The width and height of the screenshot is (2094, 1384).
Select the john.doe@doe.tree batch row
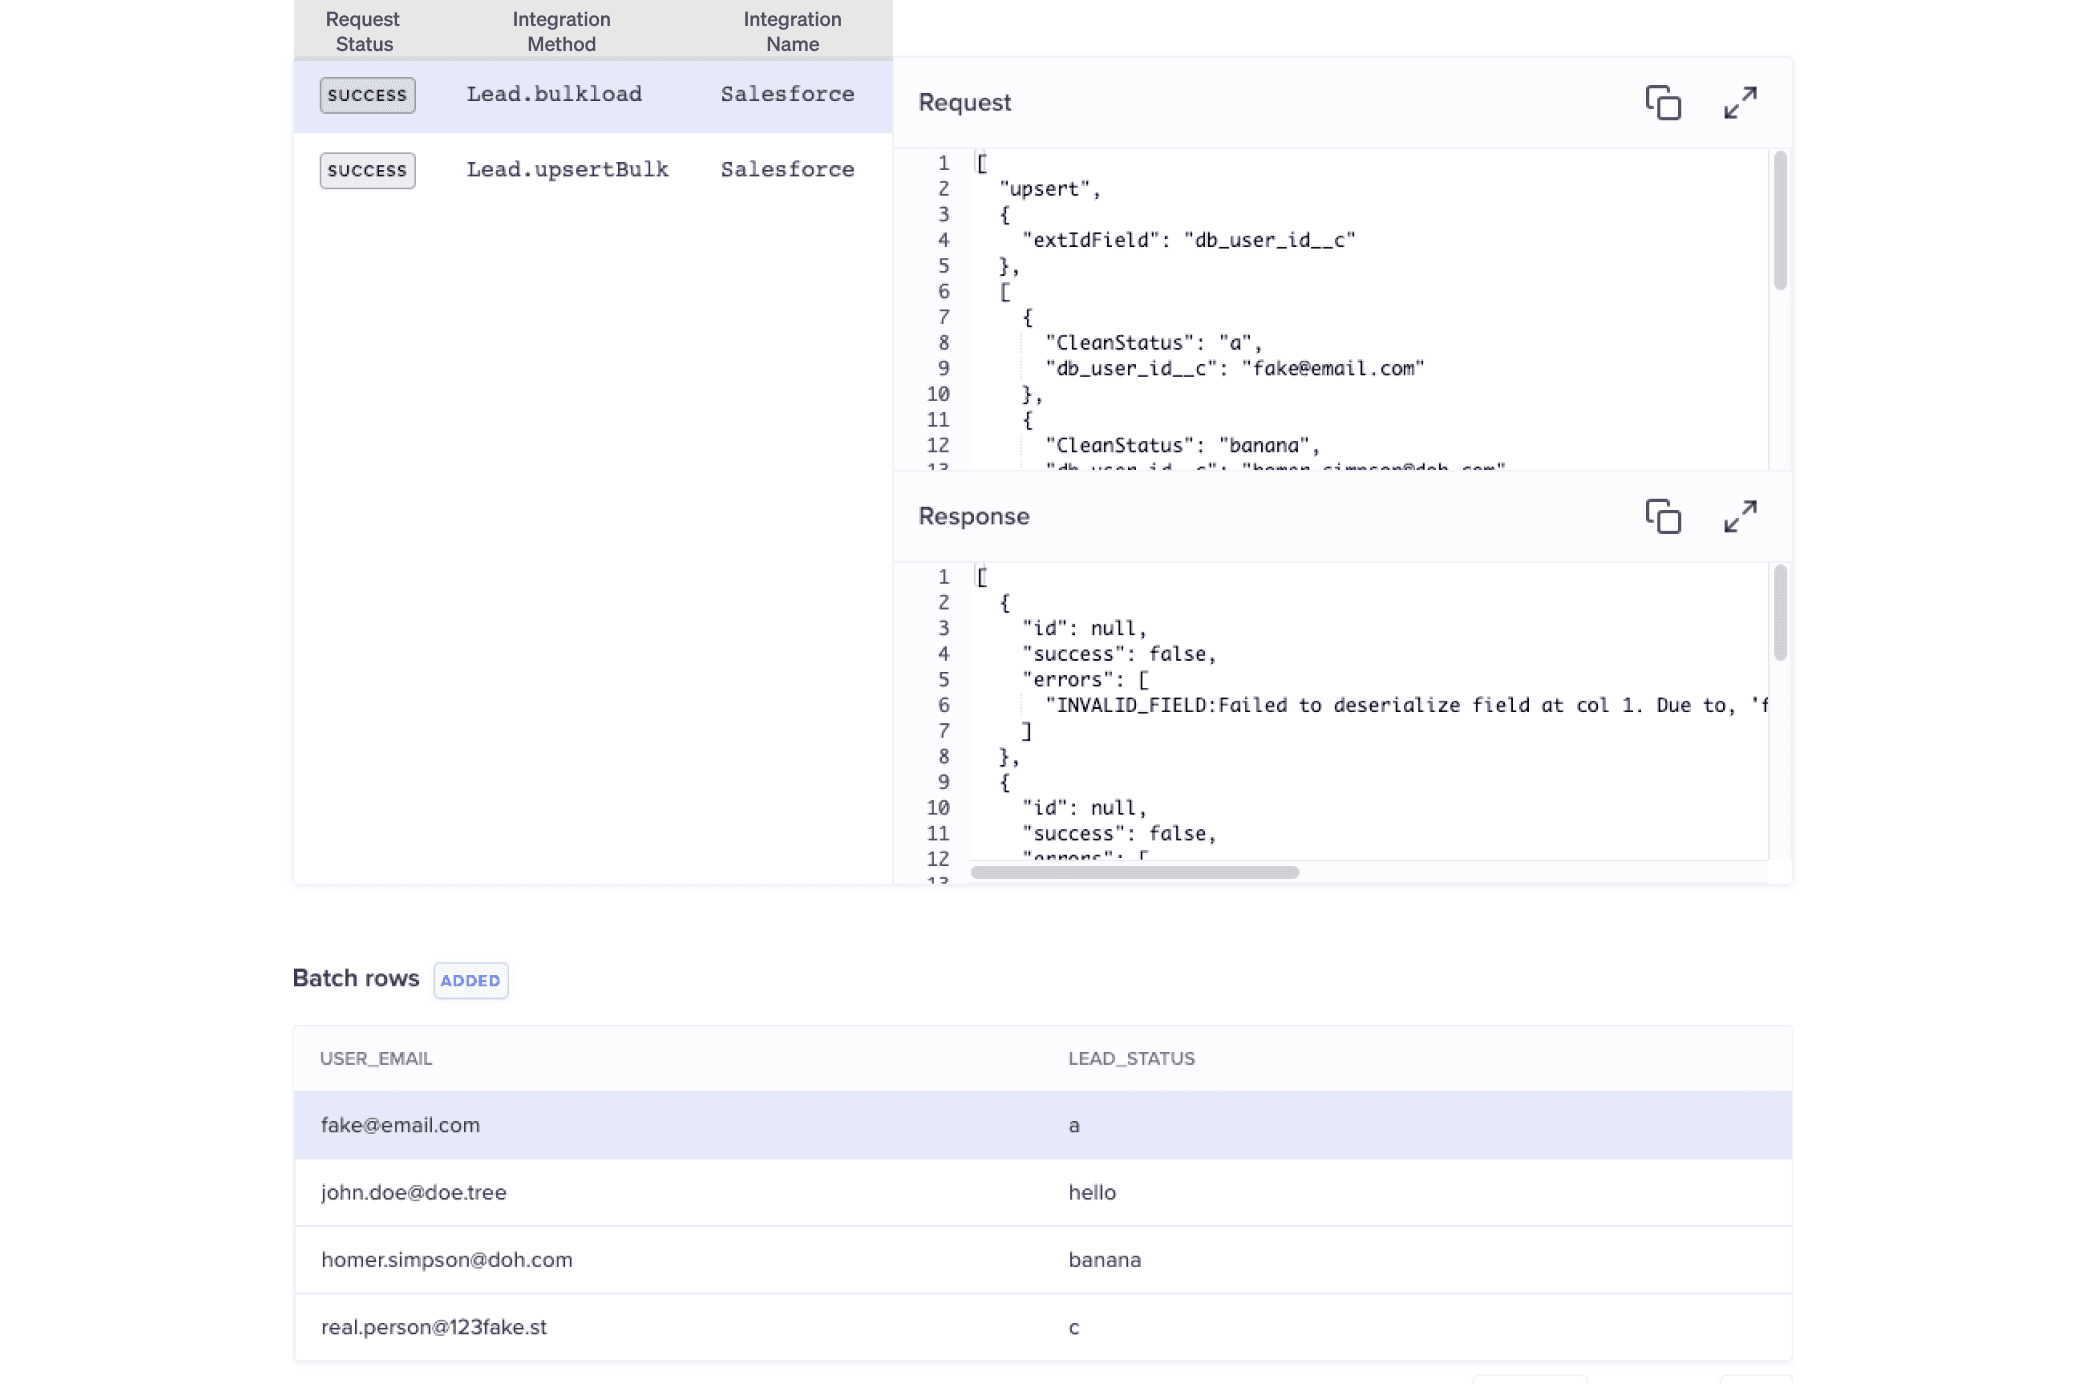point(413,1192)
